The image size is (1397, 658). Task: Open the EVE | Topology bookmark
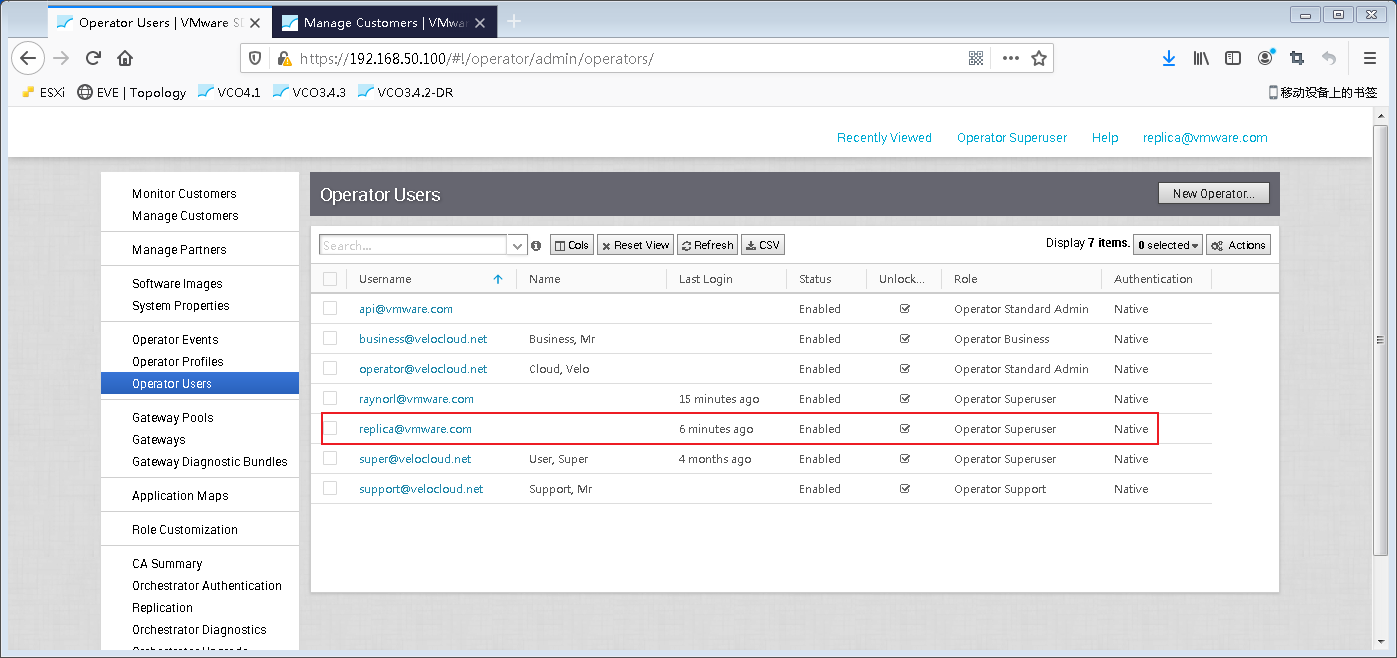[x=132, y=92]
